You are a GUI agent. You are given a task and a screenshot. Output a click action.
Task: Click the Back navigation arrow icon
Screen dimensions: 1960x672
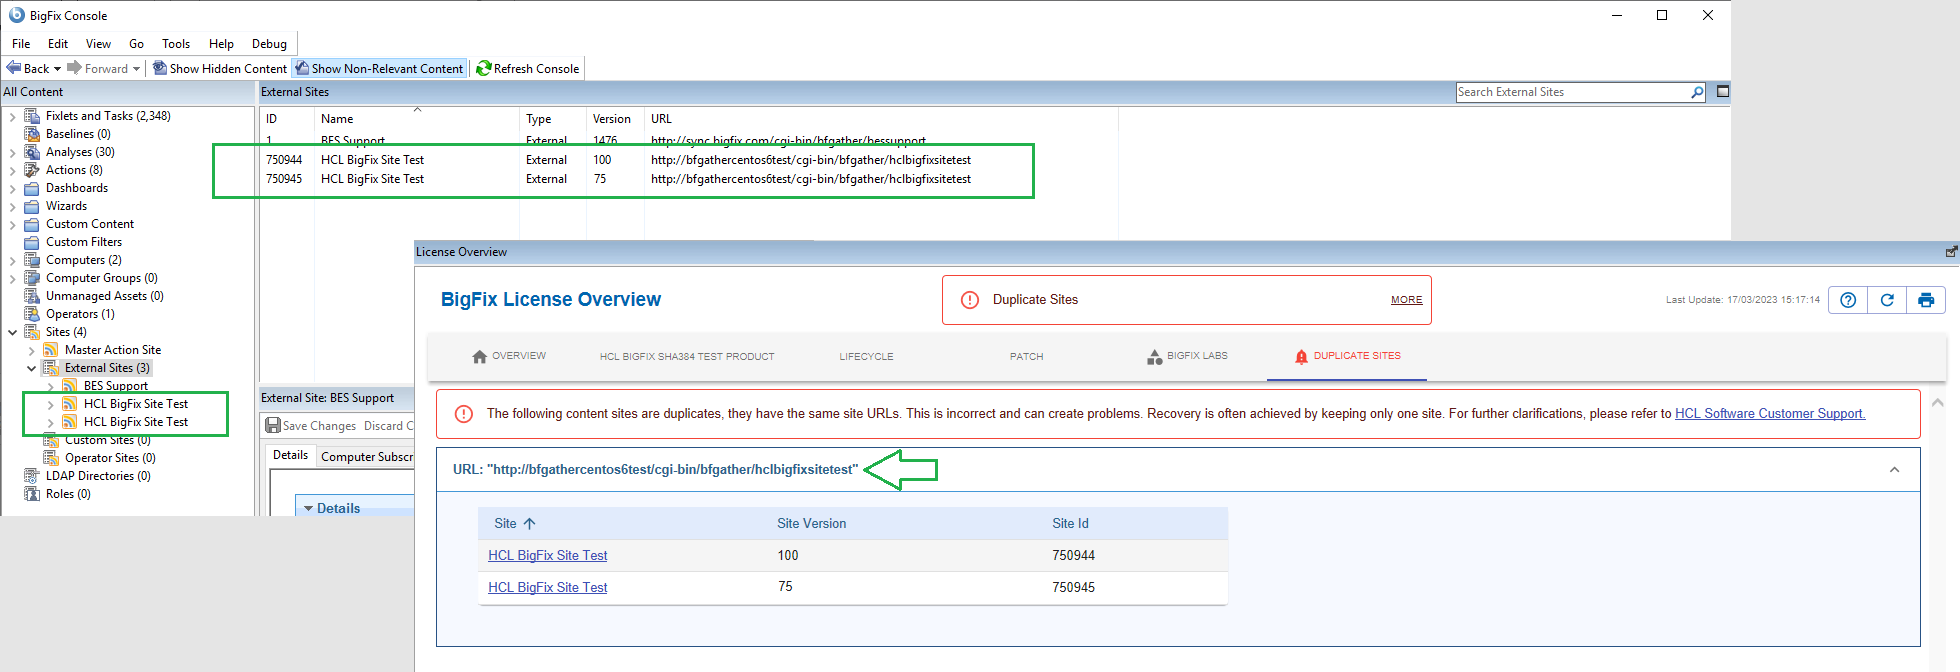(x=14, y=68)
